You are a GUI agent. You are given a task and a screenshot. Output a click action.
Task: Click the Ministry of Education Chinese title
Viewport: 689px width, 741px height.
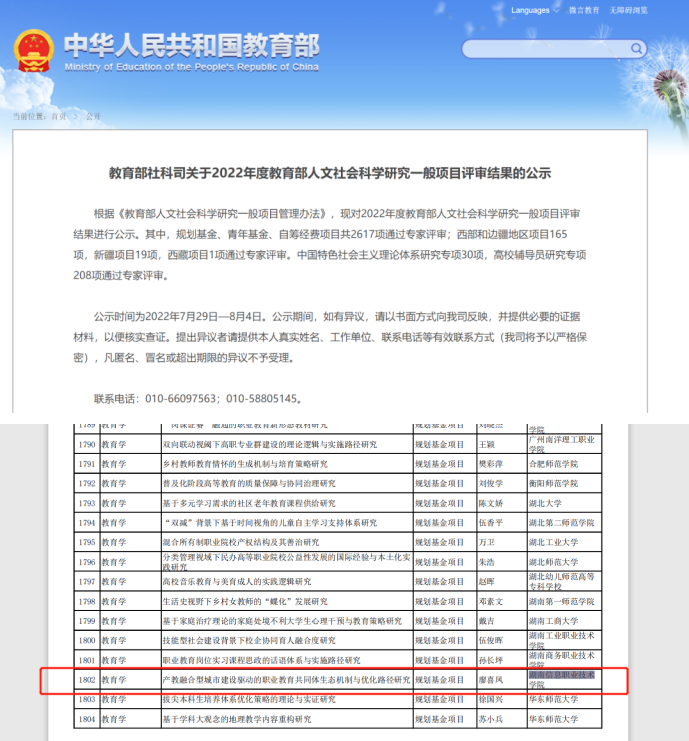(x=190, y=45)
